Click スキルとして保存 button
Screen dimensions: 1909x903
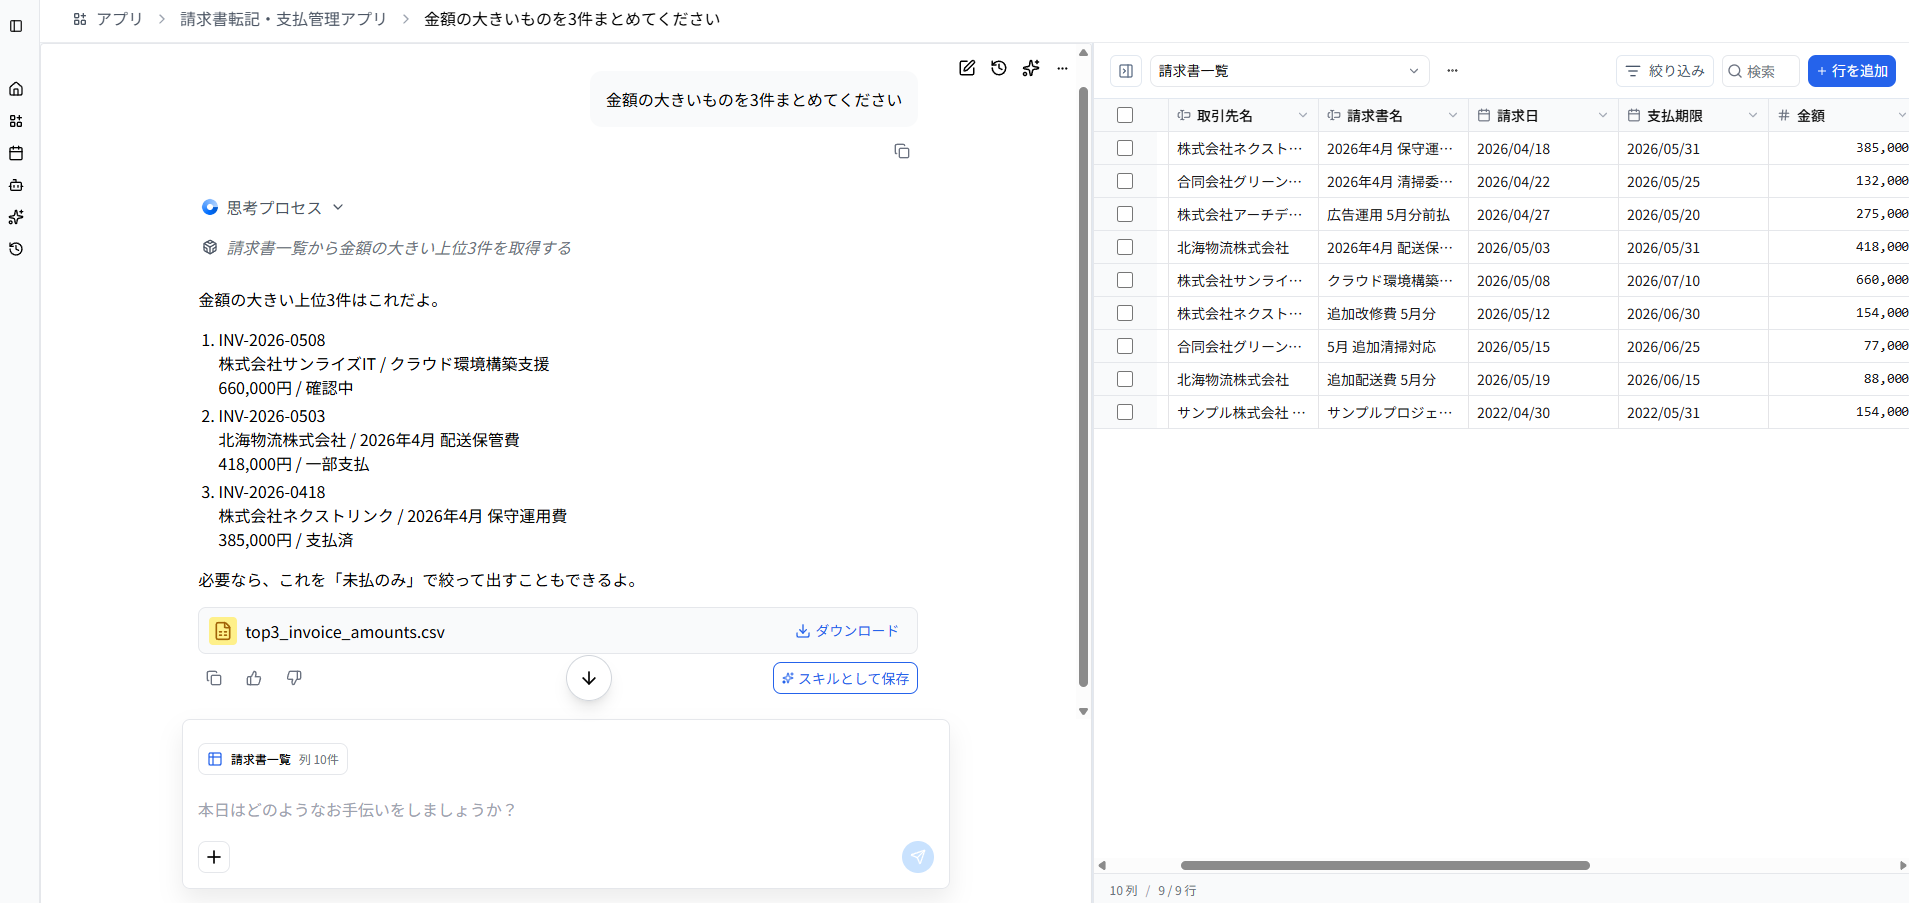[x=845, y=678]
